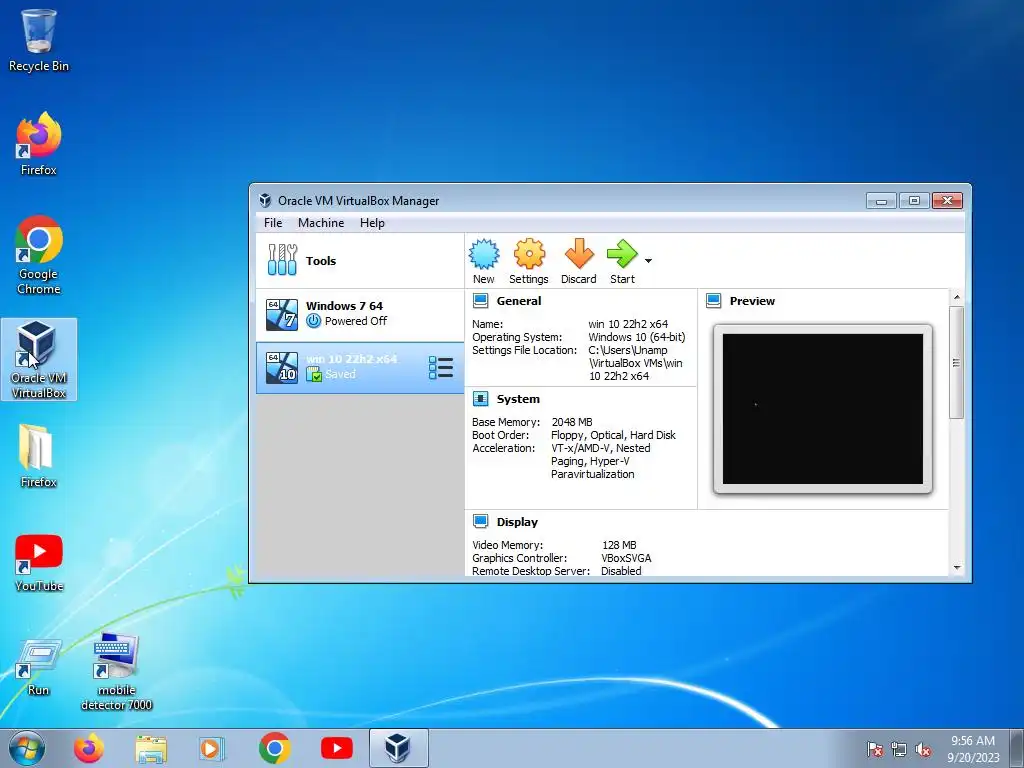Click the Preview heading text
Screen dimensions: 1024x768
pyautogui.click(x=752, y=301)
